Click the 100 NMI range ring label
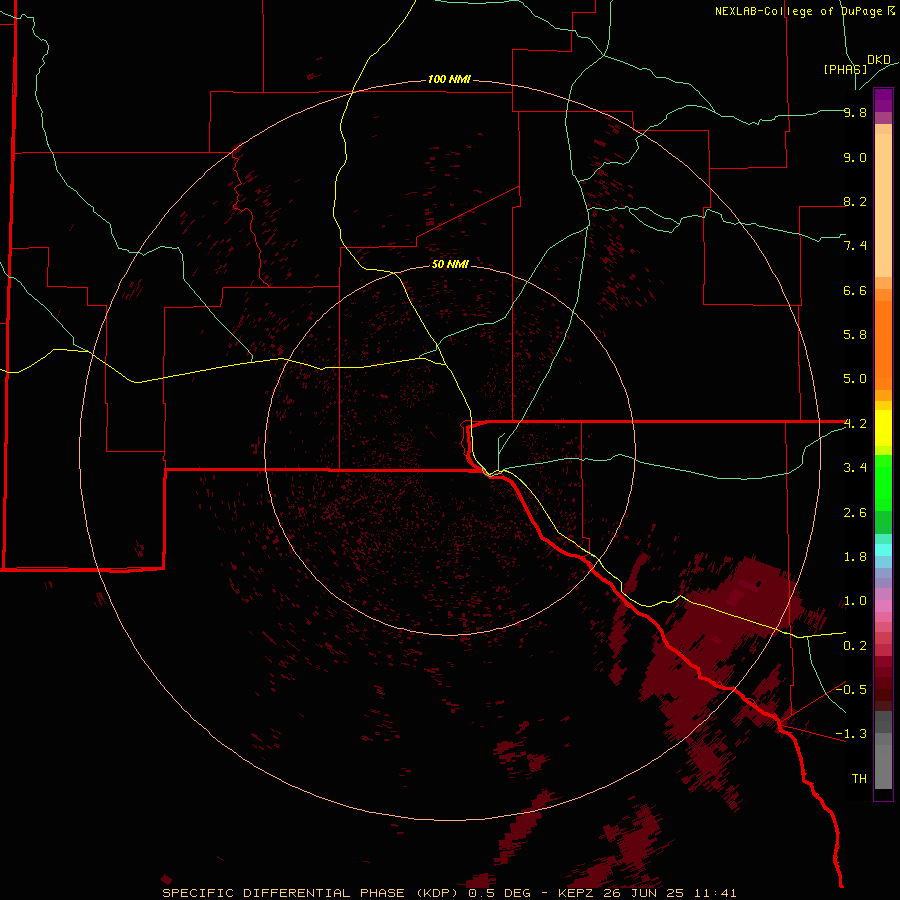Screen dimensions: 900x900 pyautogui.click(x=449, y=79)
